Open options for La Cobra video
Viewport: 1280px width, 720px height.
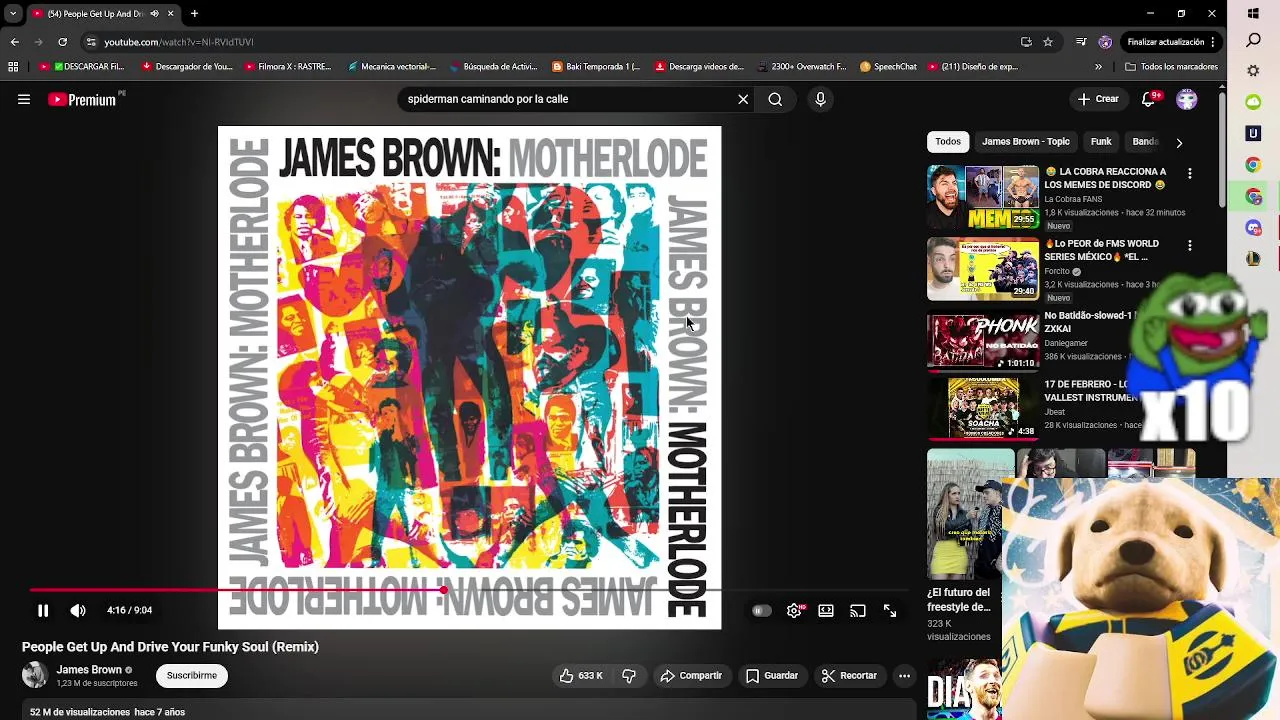(x=1190, y=174)
